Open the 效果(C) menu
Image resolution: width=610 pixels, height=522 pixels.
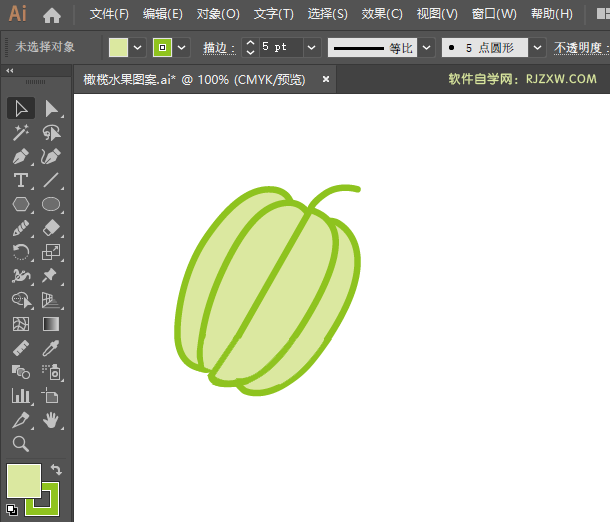coord(382,14)
